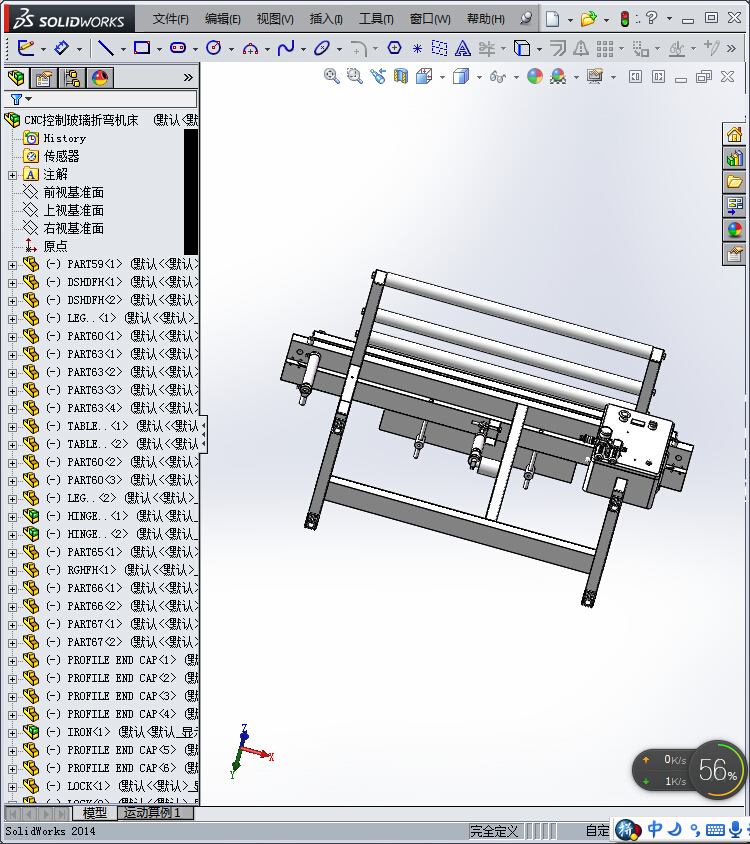The image size is (750, 844).
Task: Open the 视图(V) menu
Action: [275, 19]
